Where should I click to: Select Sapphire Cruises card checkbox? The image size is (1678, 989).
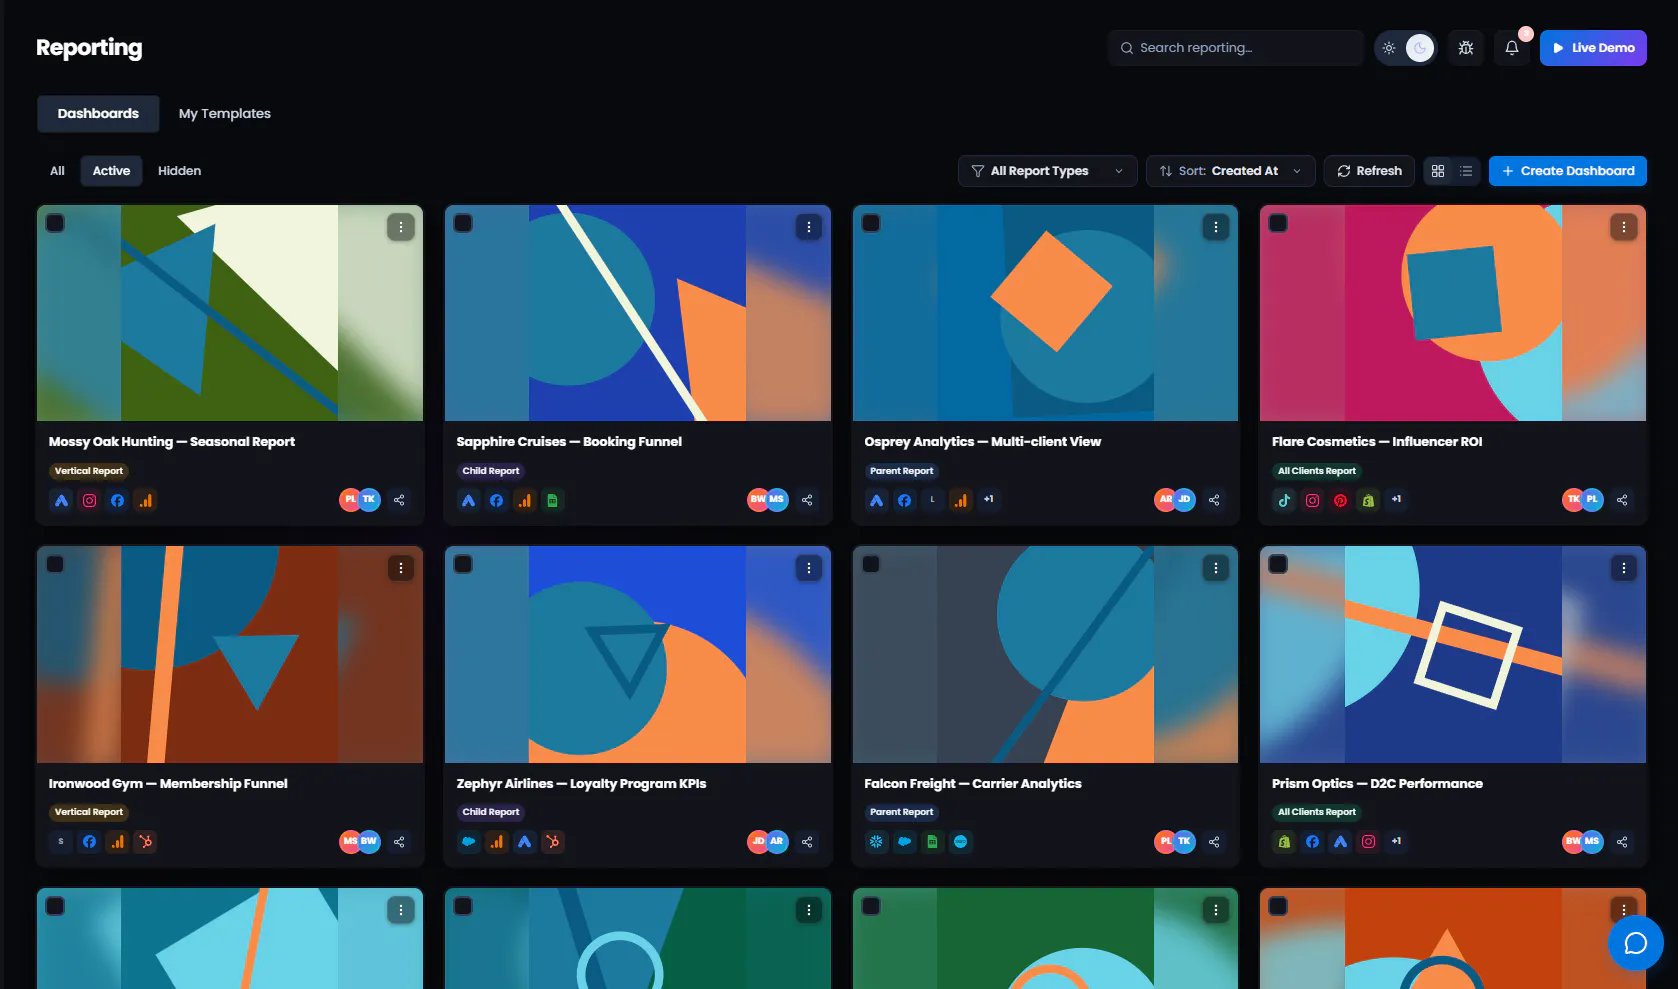coord(463,223)
